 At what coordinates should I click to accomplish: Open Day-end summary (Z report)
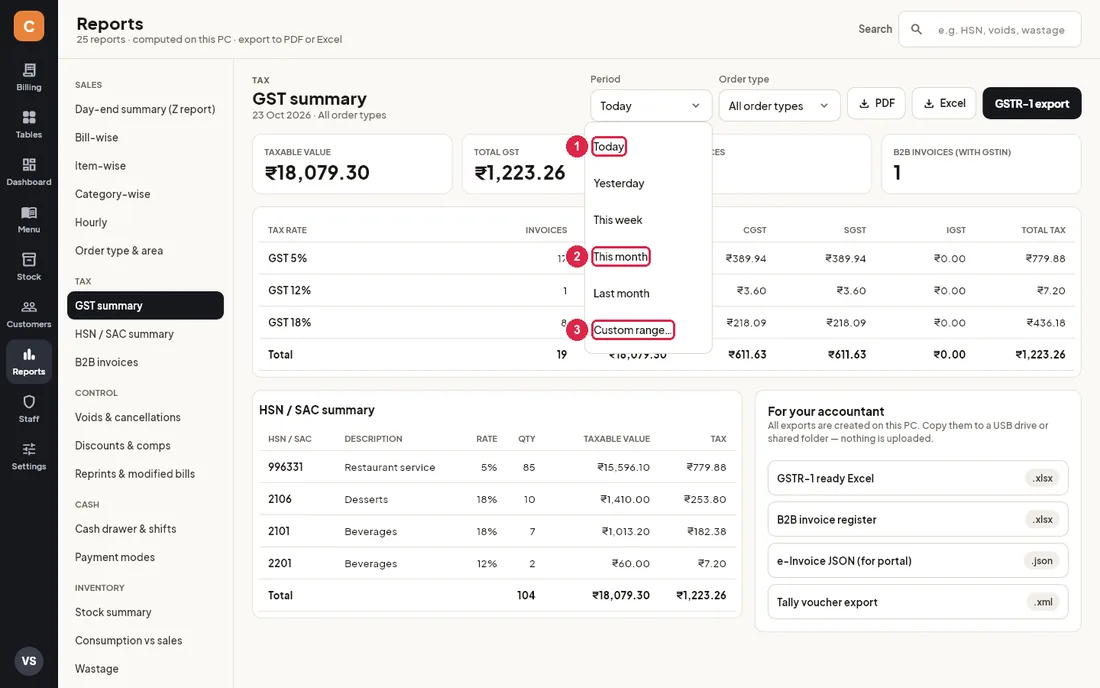click(145, 109)
